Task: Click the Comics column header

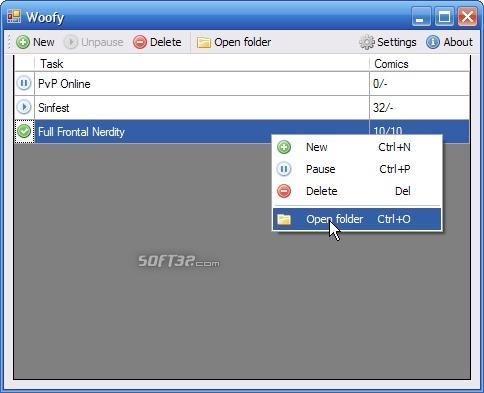Action: point(419,64)
